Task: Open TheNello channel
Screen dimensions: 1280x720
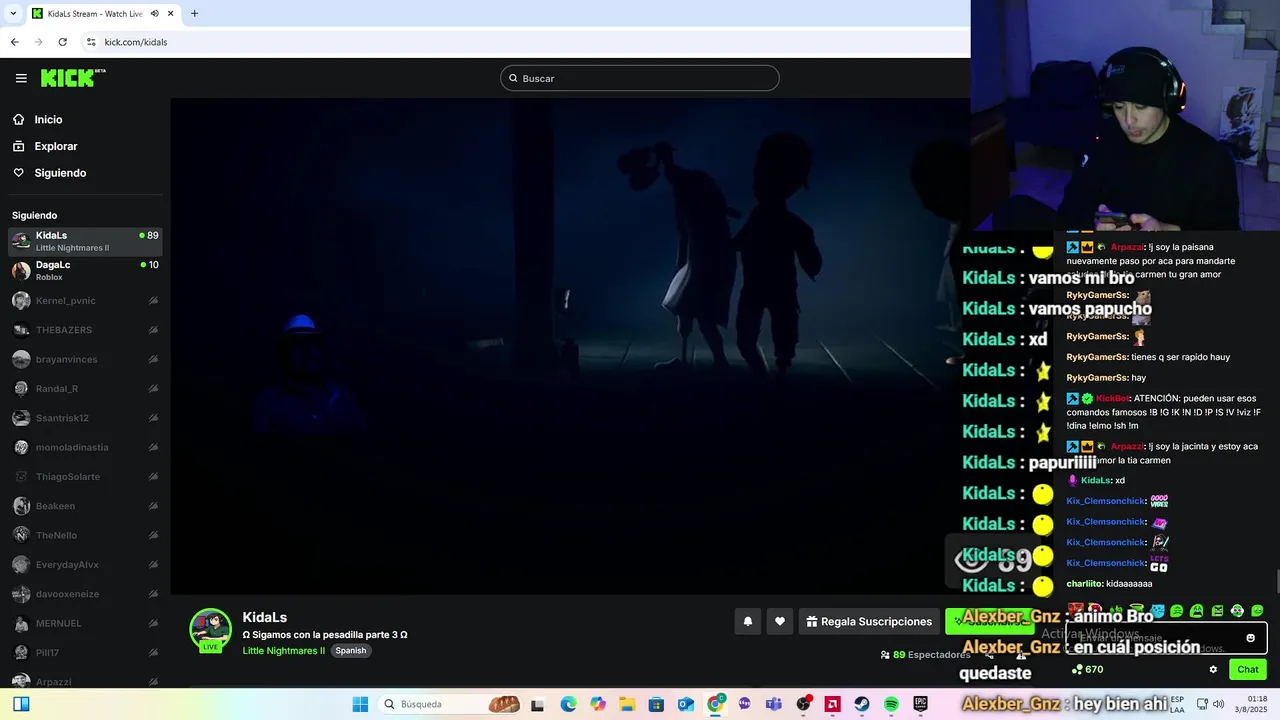Action: click(x=85, y=535)
